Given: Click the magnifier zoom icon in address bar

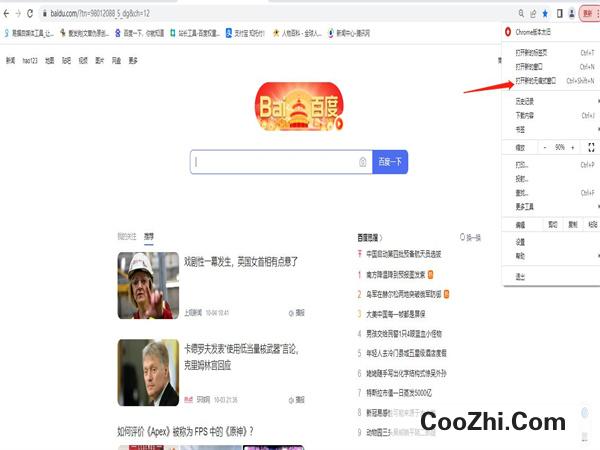Looking at the screenshot, I should tap(521, 13).
